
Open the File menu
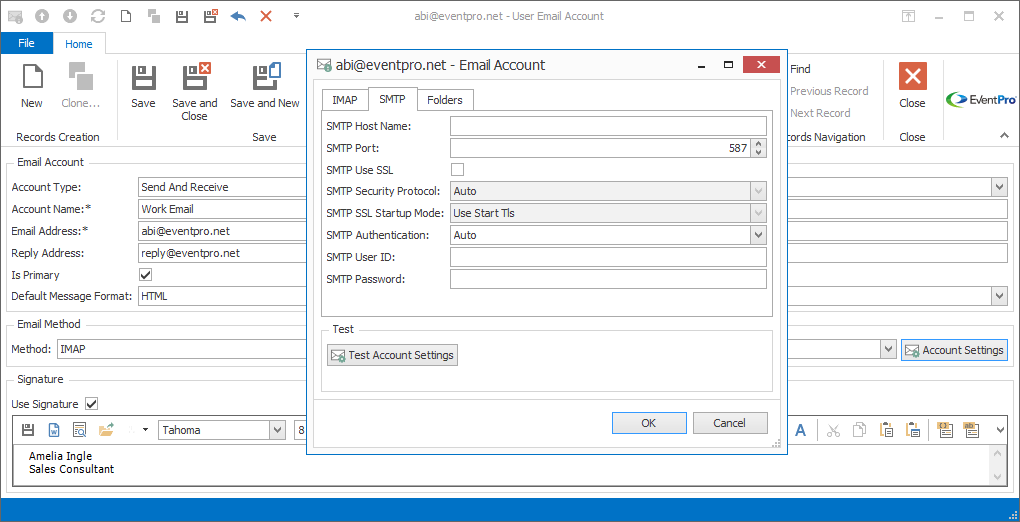26,44
